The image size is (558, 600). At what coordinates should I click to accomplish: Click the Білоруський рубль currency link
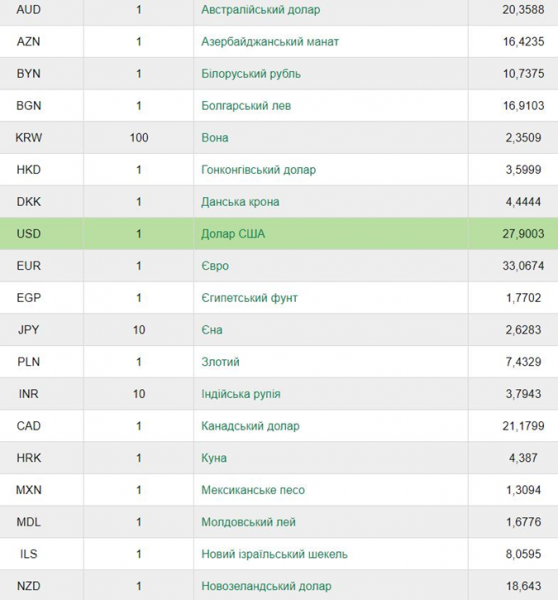coord(251,73)
